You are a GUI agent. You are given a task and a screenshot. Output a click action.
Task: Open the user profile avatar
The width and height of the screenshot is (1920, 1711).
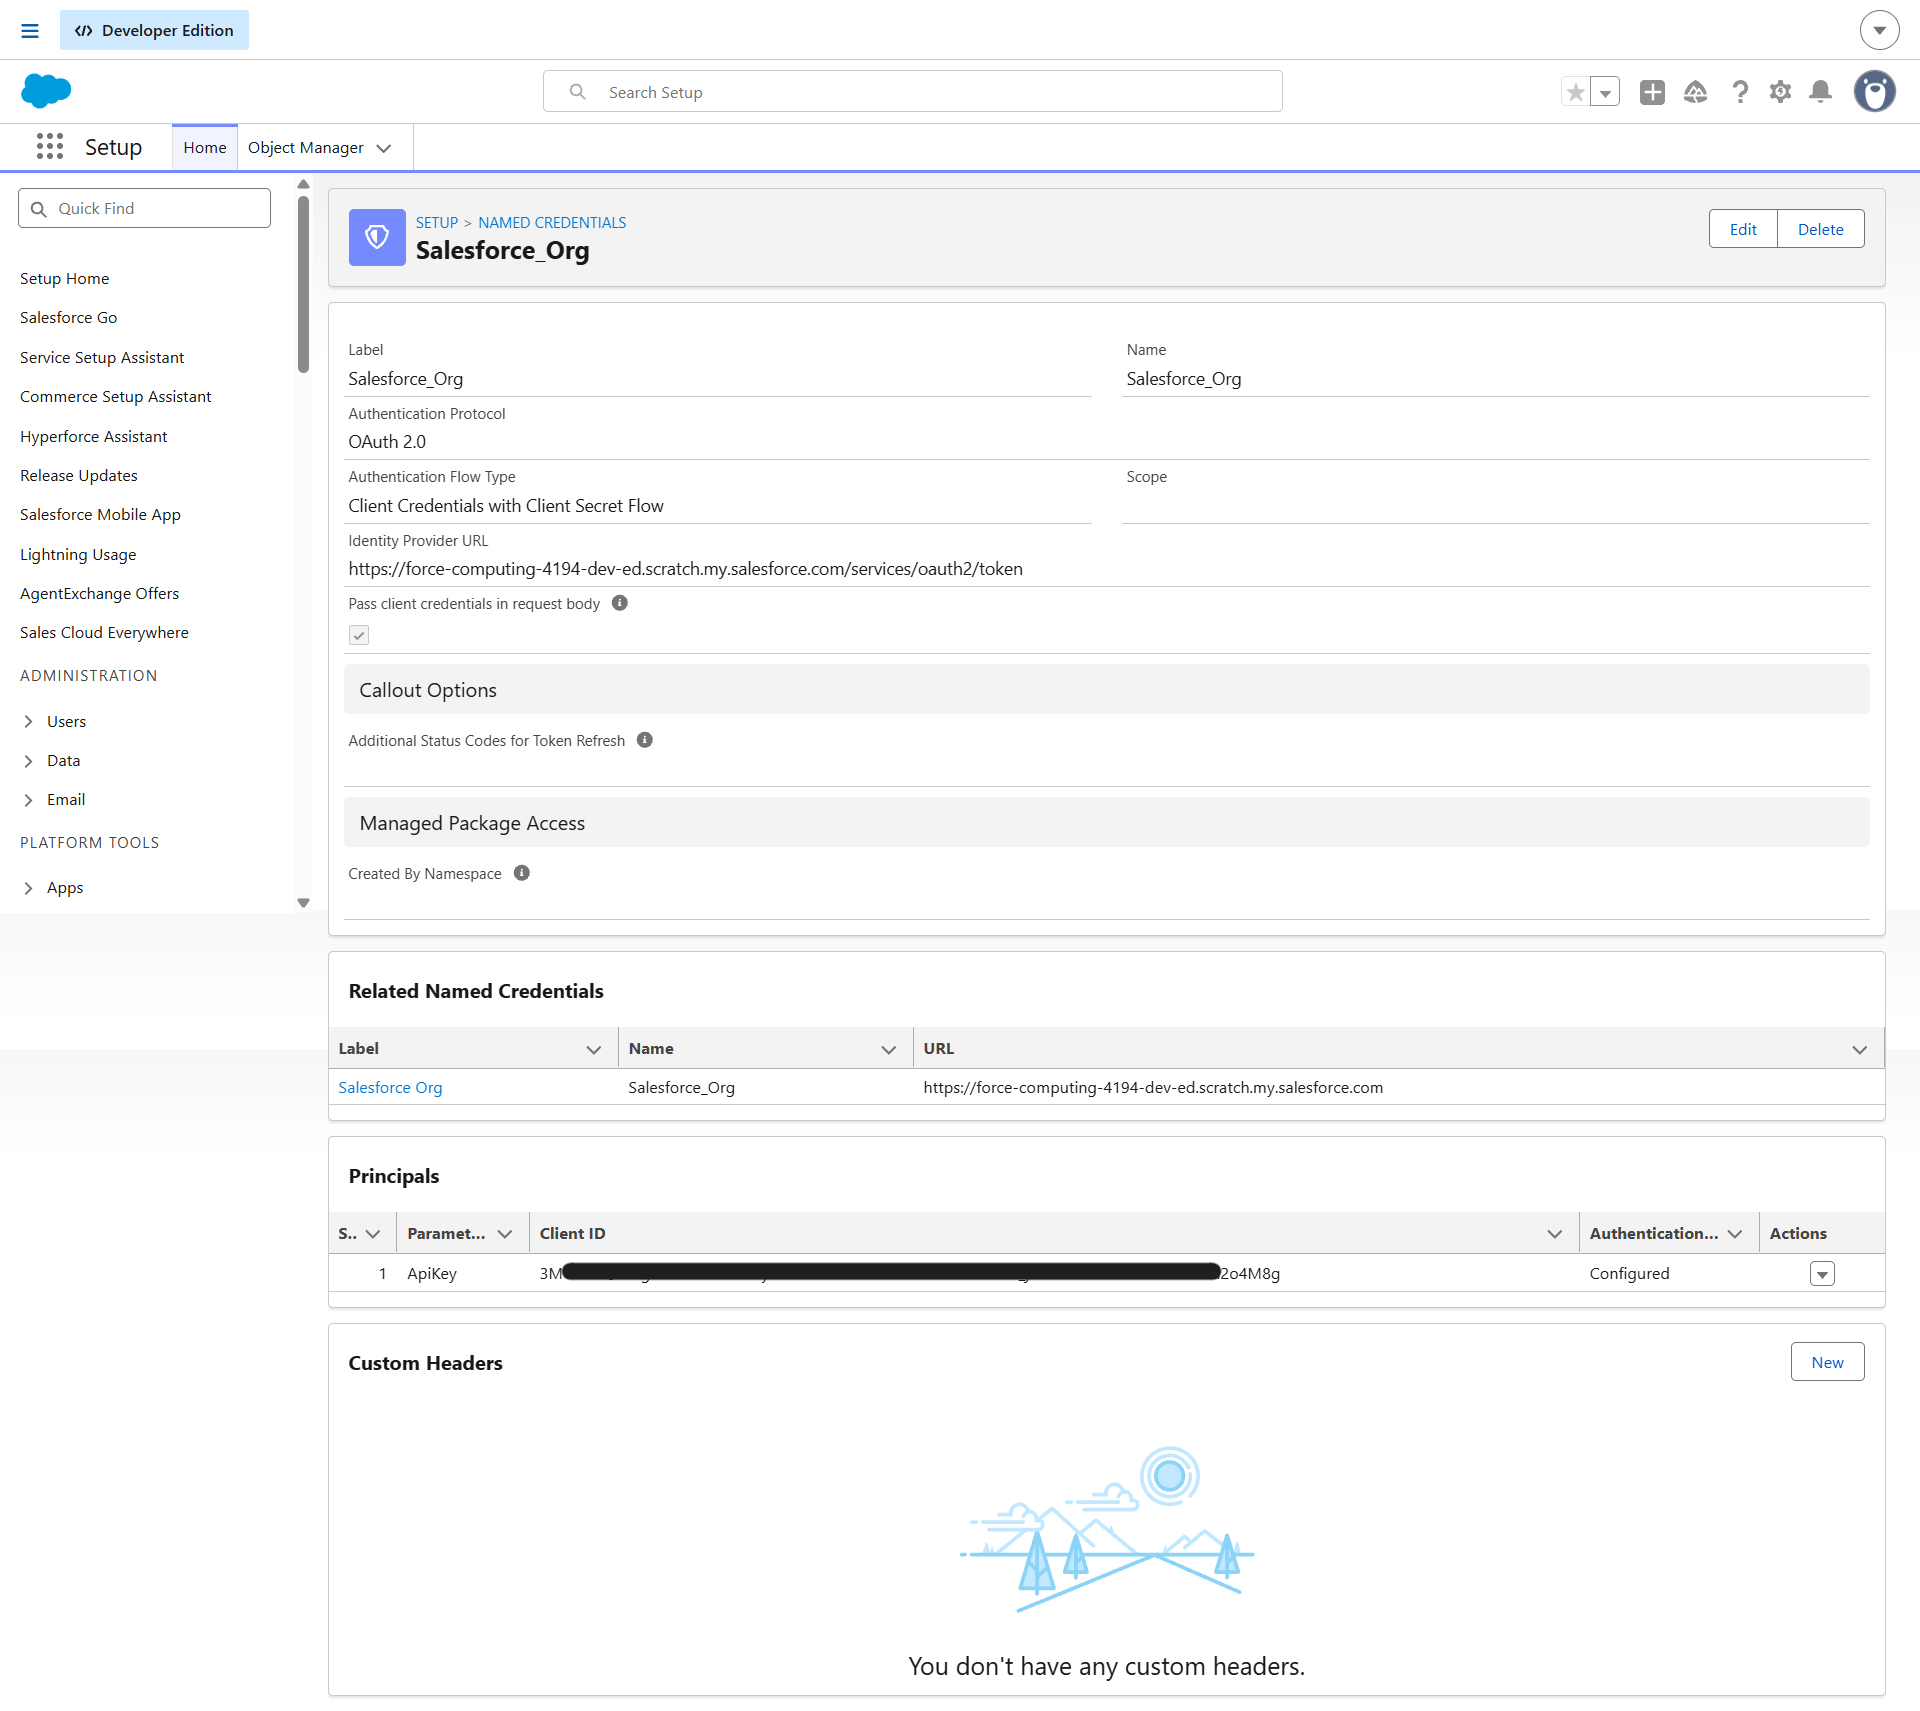[x=1875, y=91]
